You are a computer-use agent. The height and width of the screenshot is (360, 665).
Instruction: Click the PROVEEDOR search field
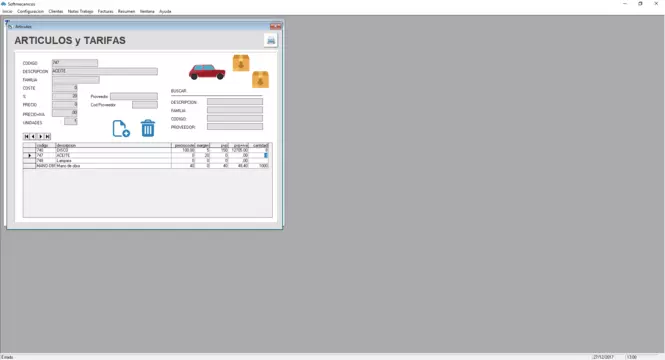point(235,127)
